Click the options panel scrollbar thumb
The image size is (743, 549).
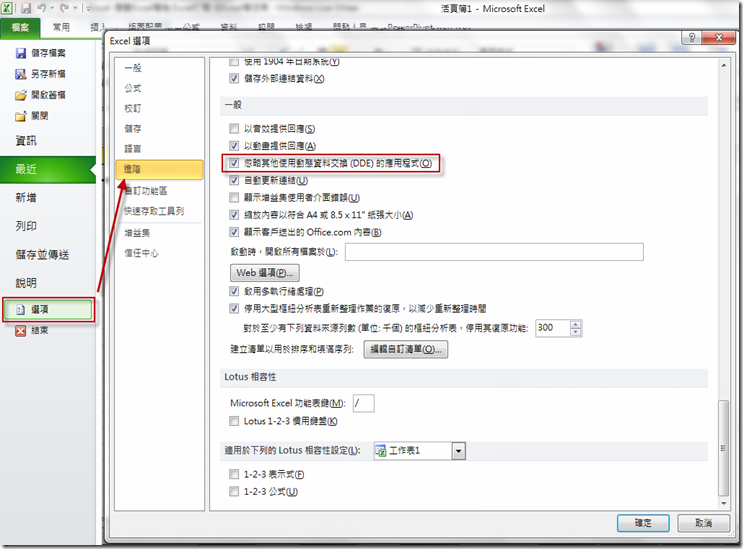click(724, 448)
